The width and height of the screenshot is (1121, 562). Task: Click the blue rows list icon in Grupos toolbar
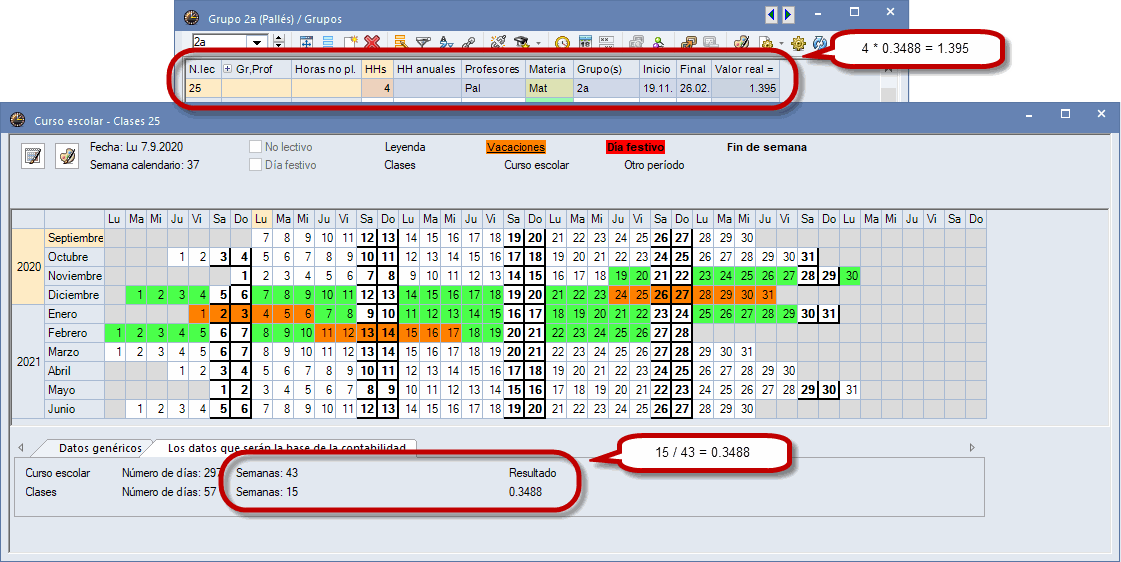328,42
